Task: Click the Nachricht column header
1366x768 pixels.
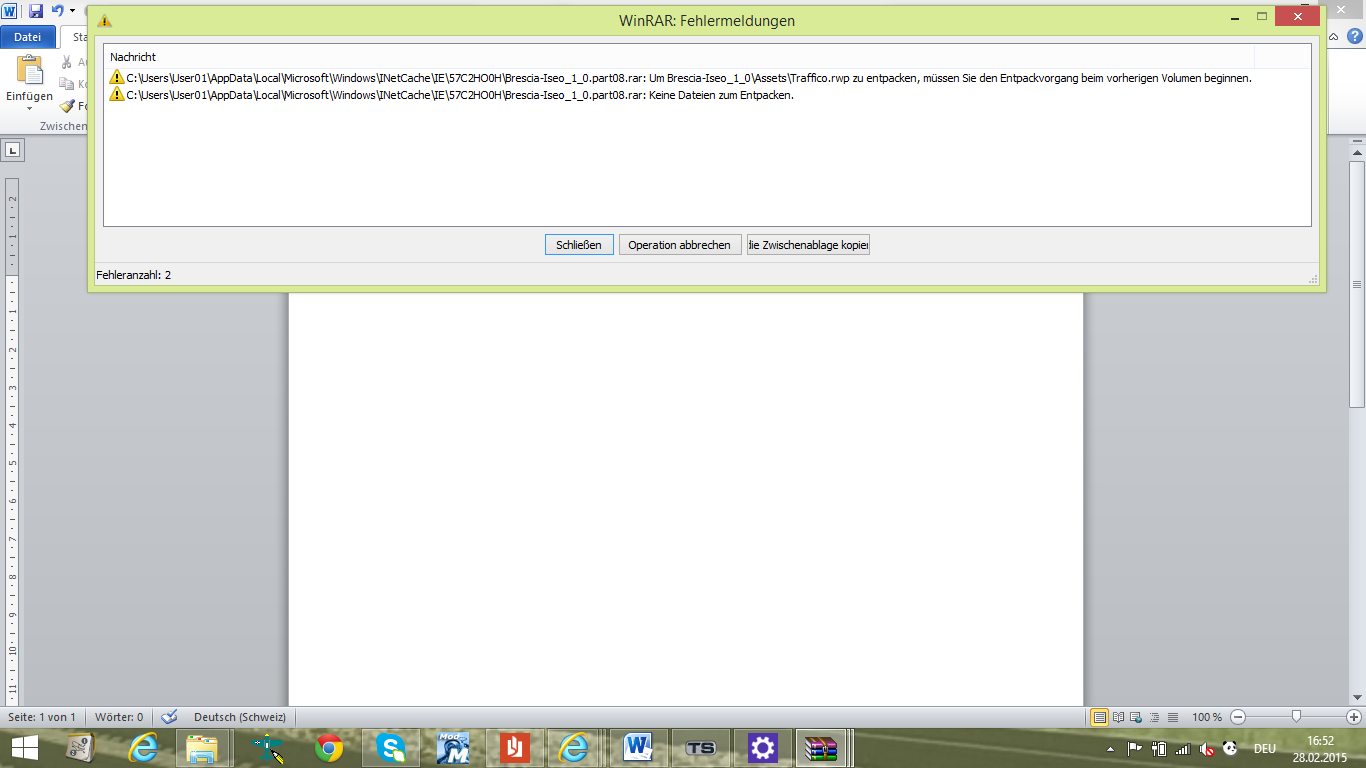Action: pos(680,57)
